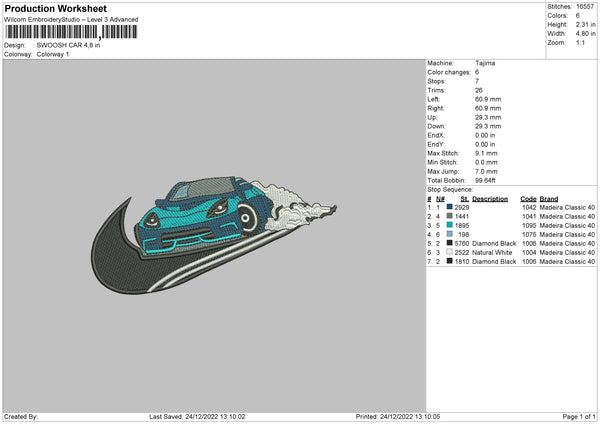Click the Width value 4.80 in

point(585,34)
